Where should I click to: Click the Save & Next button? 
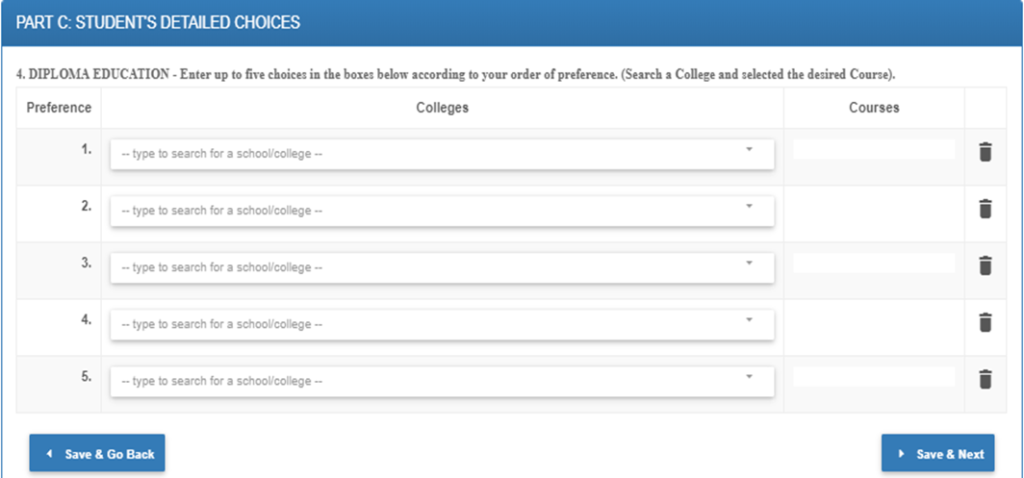[940, 454]
